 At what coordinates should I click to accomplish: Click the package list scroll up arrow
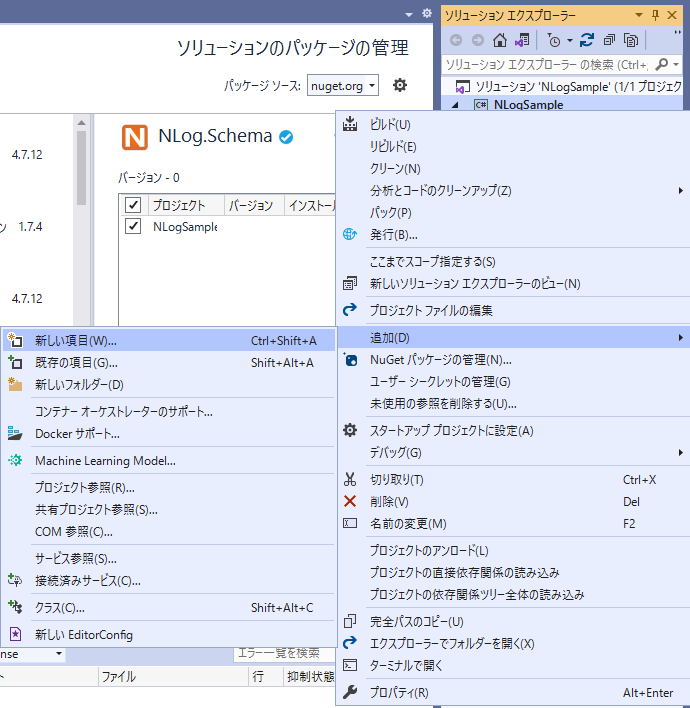[81, 122]
